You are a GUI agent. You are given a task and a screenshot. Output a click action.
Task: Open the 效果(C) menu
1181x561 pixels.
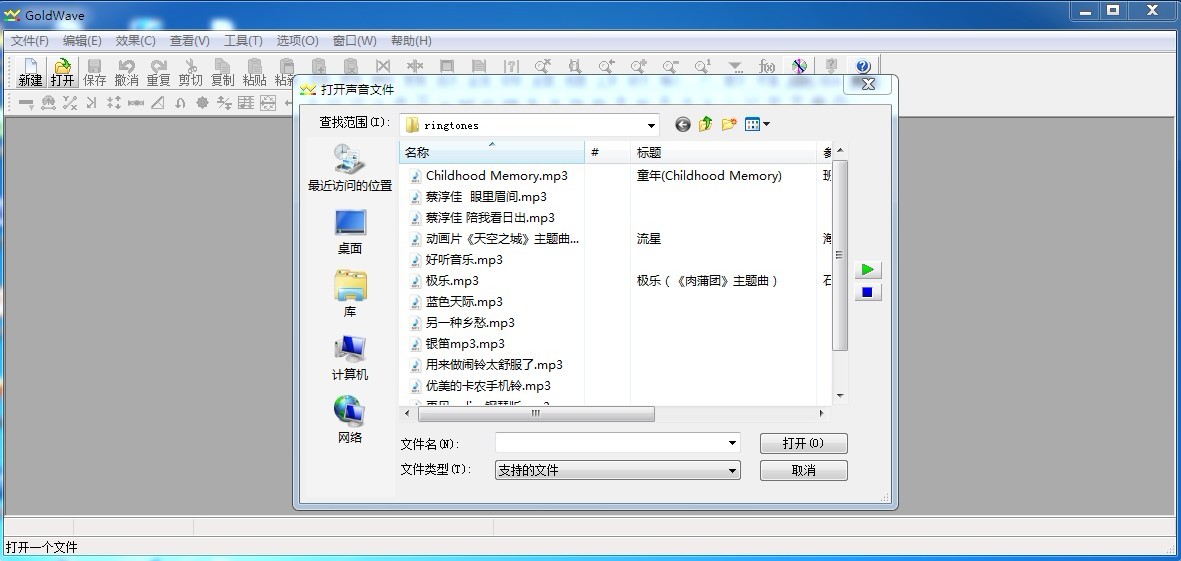coord(136,41)
